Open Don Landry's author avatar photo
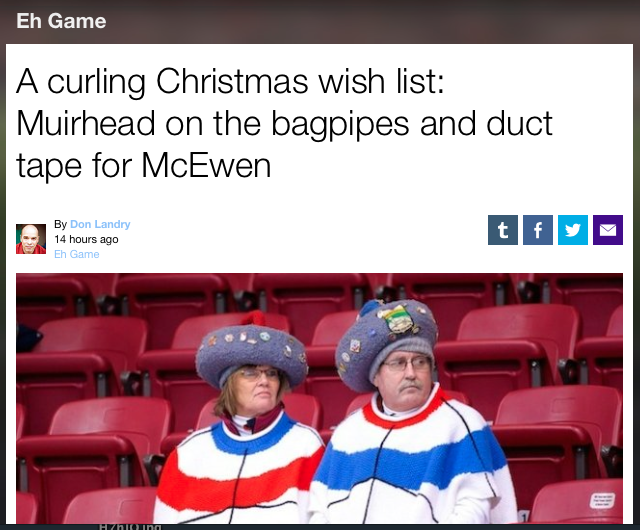 pos(31,239)
